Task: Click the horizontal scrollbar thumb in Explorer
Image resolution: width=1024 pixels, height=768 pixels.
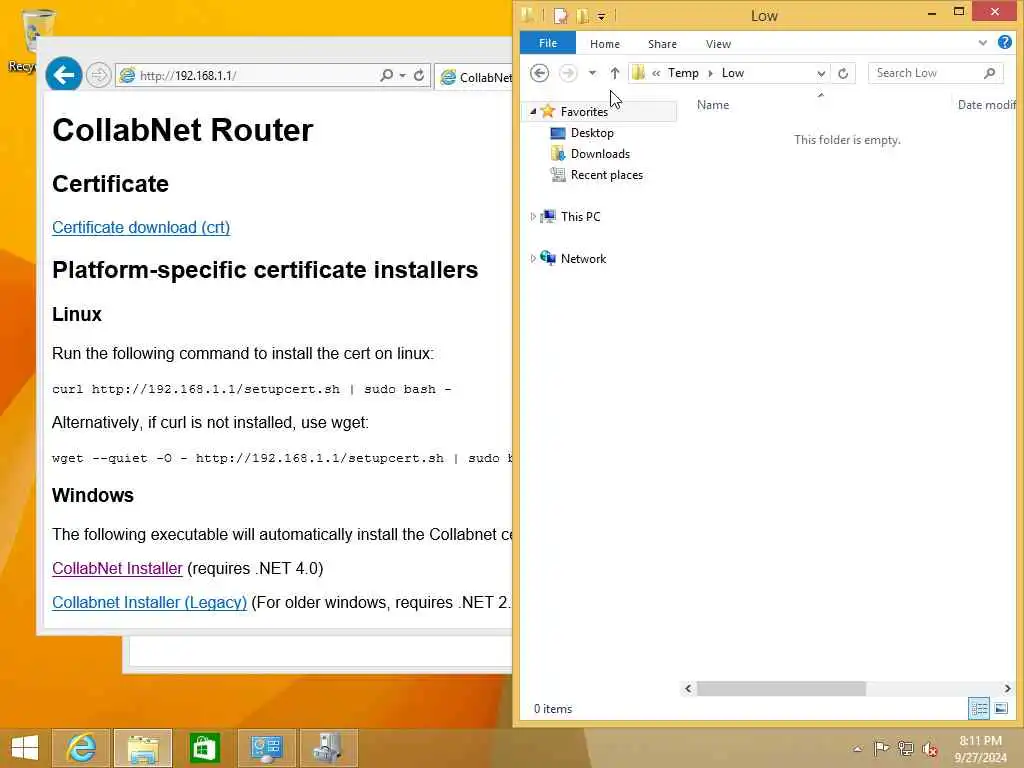Action: click(x=781, y=688)
